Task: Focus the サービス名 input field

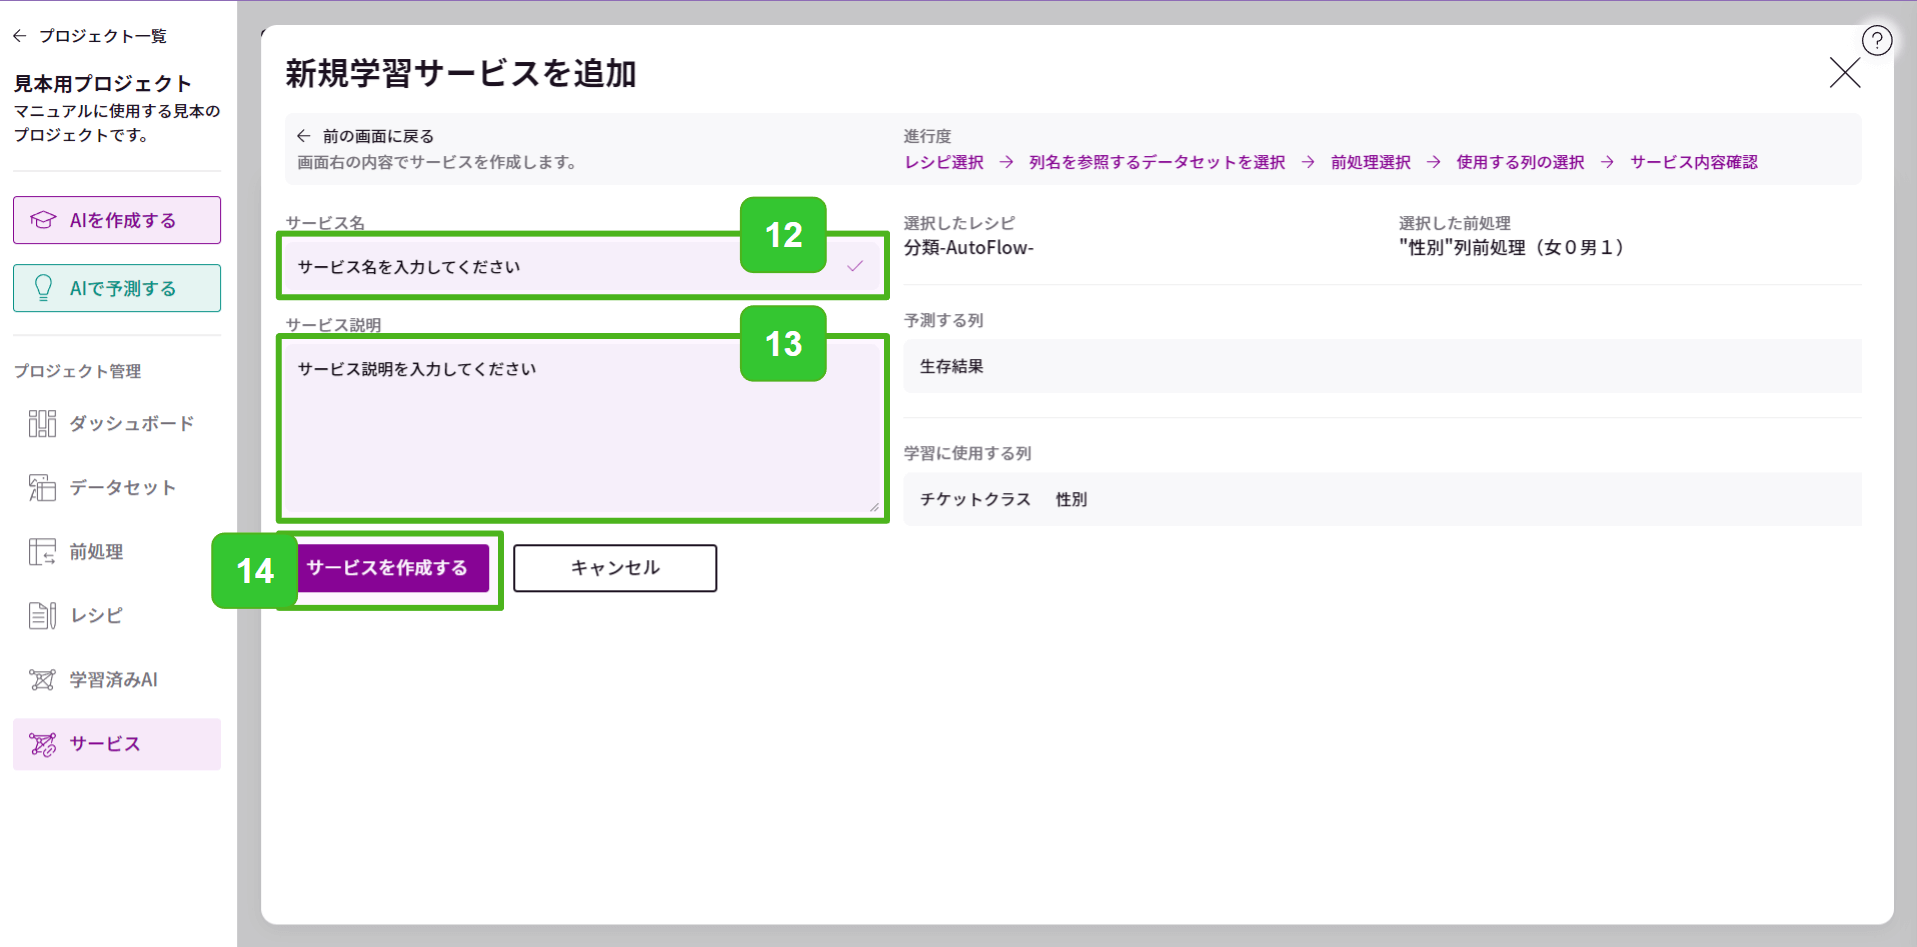Action: pyautogui.click(x=582, y=266)
